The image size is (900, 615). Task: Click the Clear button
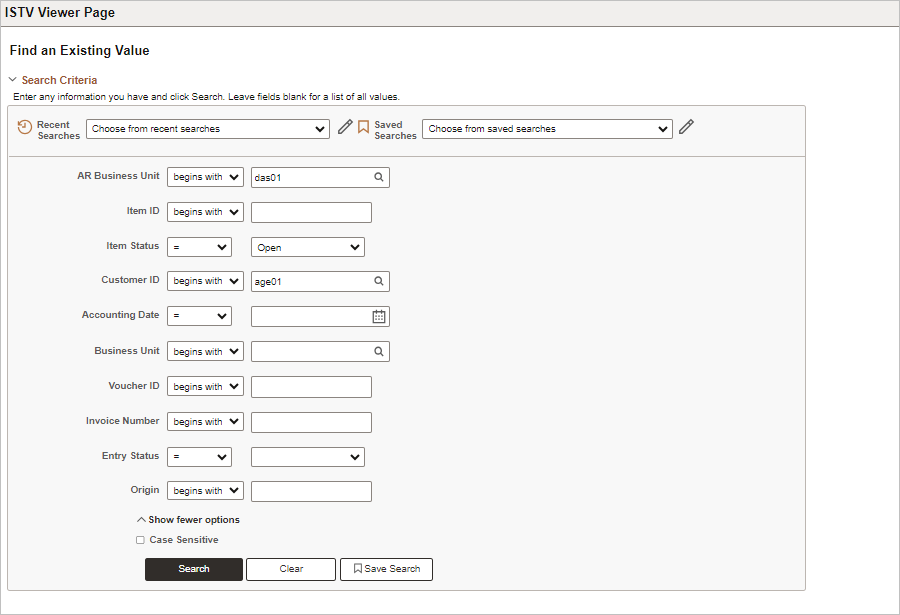click(x=291, y=569)
